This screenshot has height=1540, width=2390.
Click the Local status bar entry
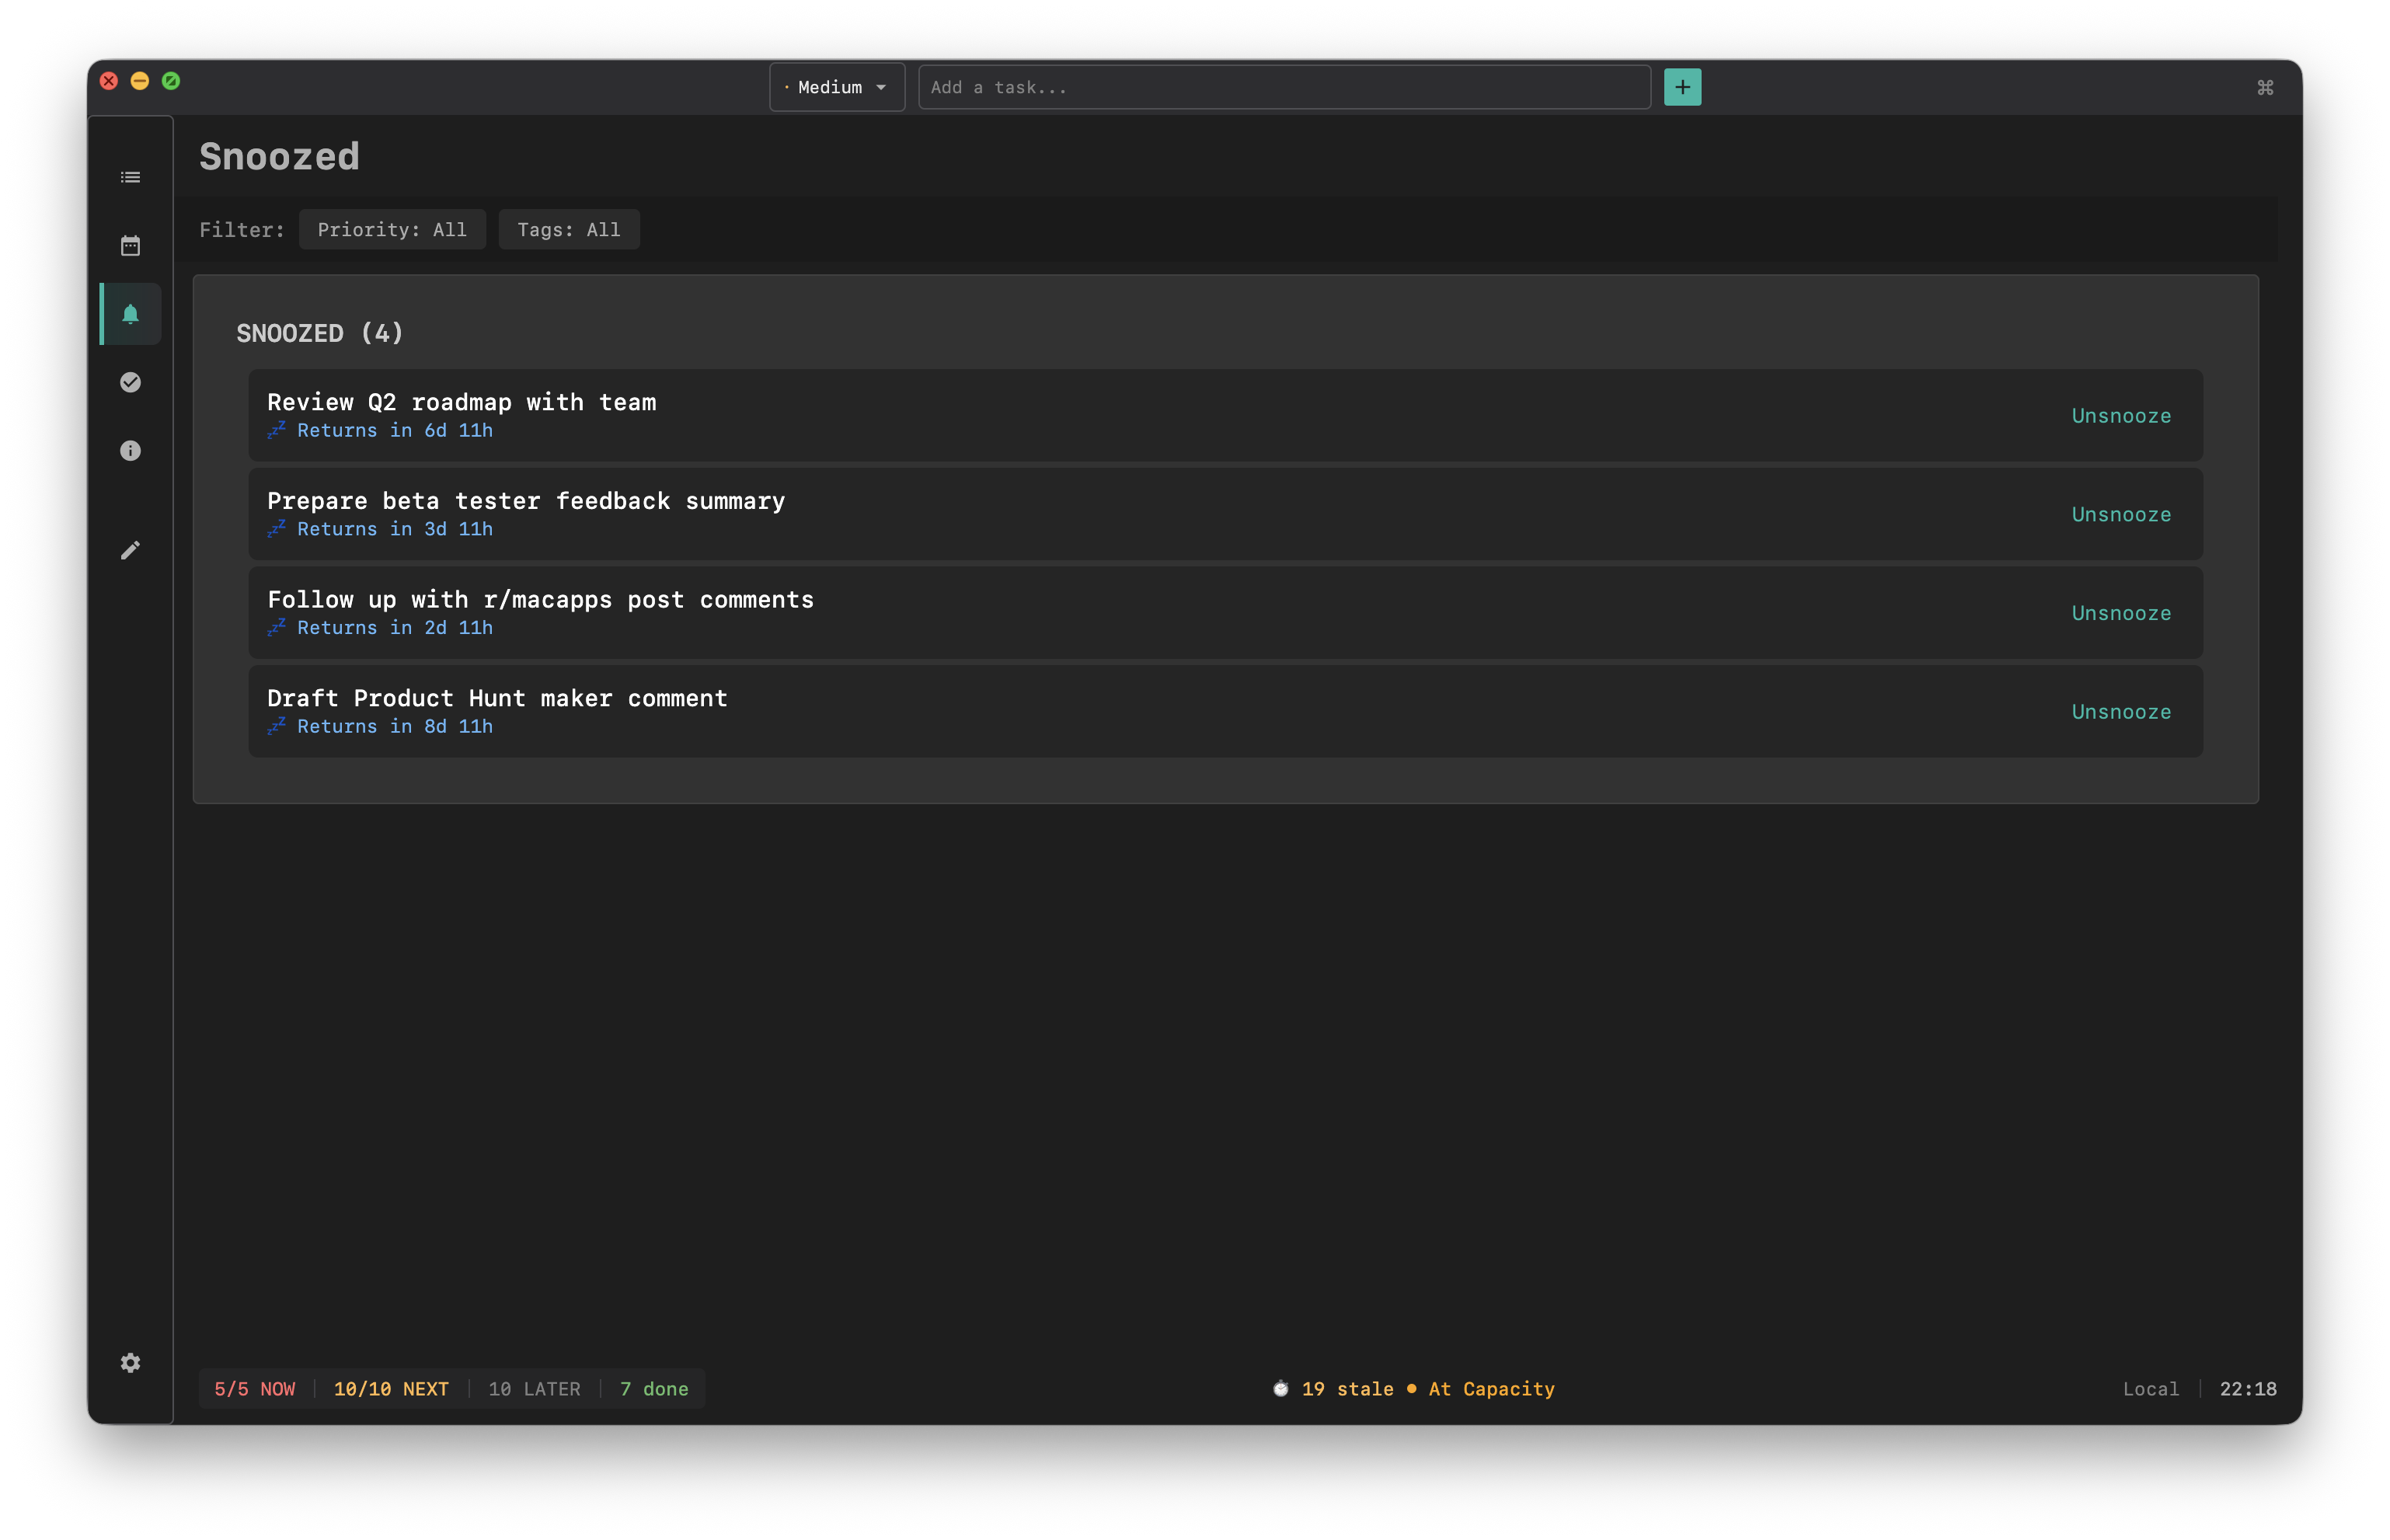[x=2150, y=1389]
